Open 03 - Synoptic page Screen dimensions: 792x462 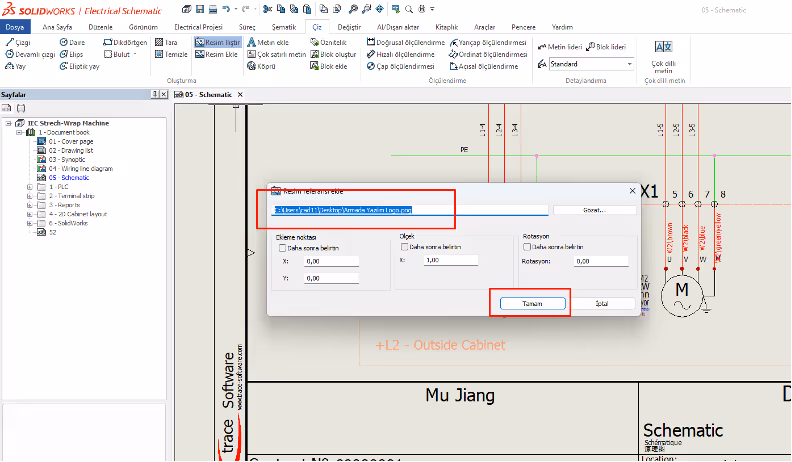(67, 160)
